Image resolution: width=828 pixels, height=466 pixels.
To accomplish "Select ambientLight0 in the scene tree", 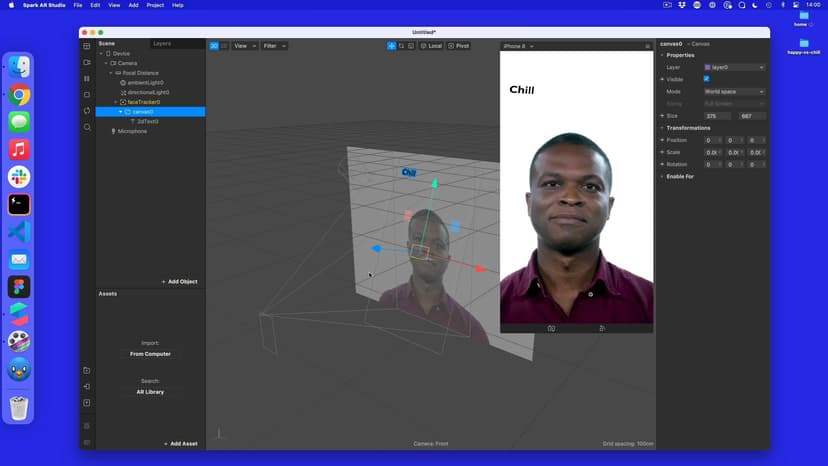I will point(145,82).
